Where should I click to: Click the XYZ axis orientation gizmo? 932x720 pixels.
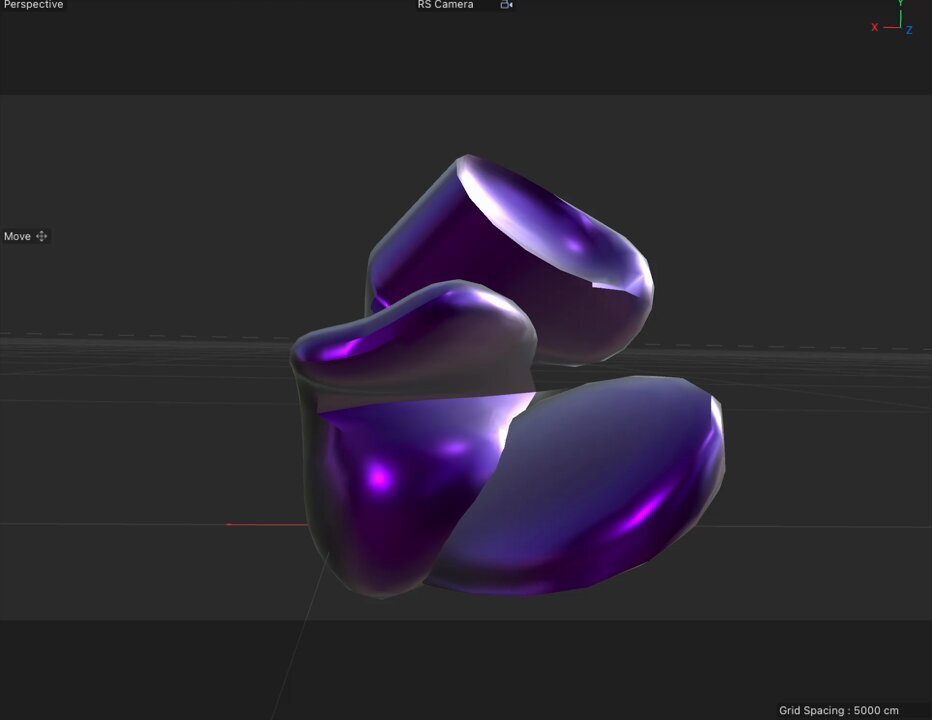(x=892, y=18)
